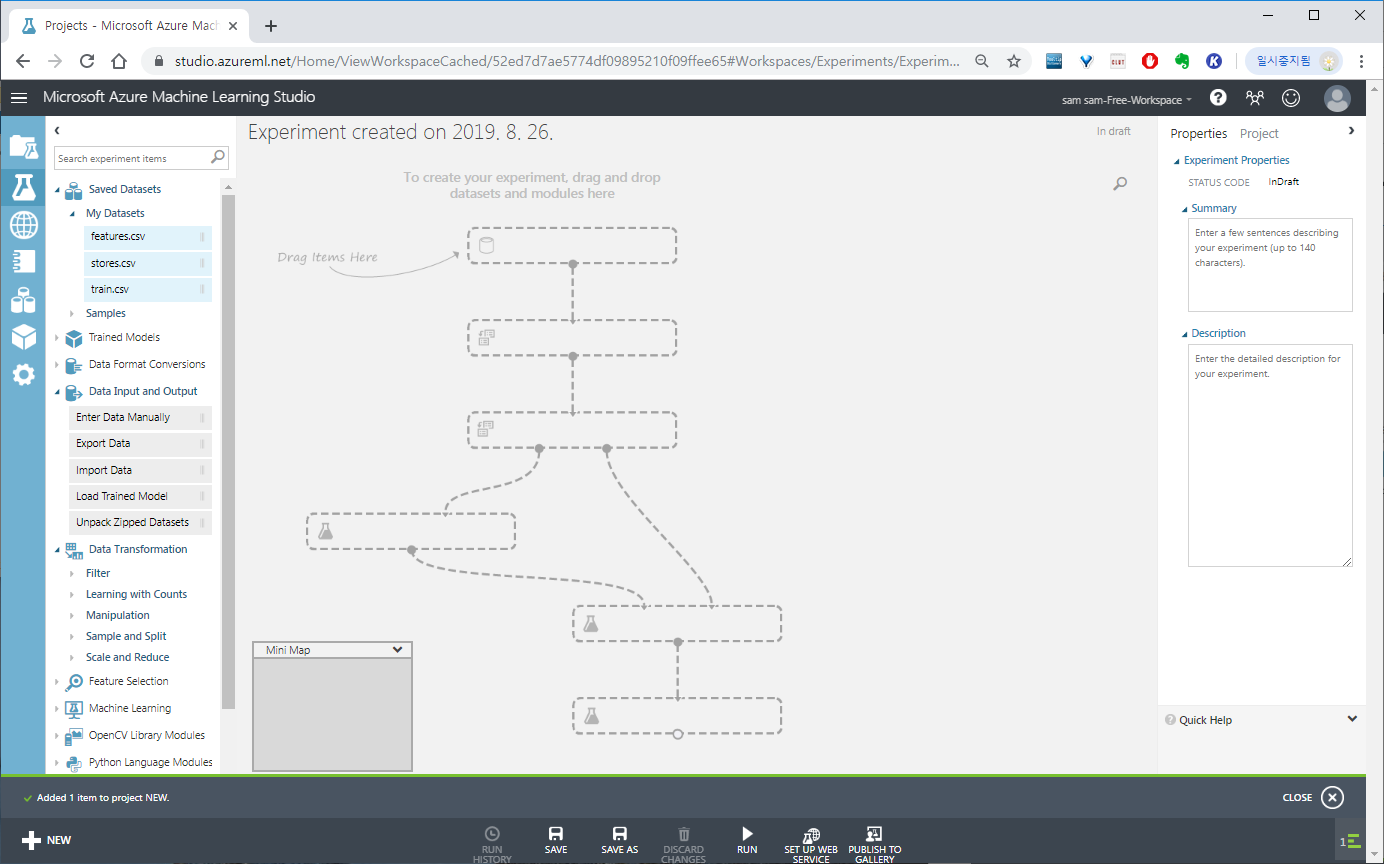Click the Summary text box
The image size is (1384, 864).
pos(1270,264)
